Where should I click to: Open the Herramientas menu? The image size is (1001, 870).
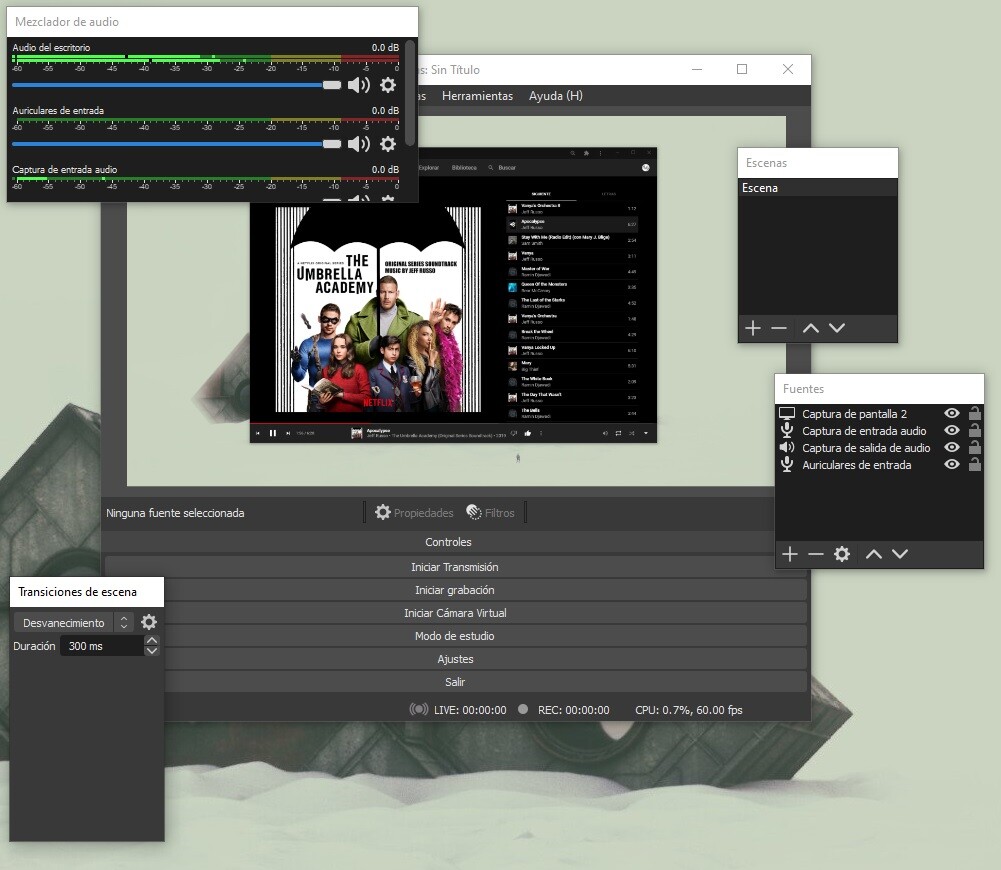point(477,96)
